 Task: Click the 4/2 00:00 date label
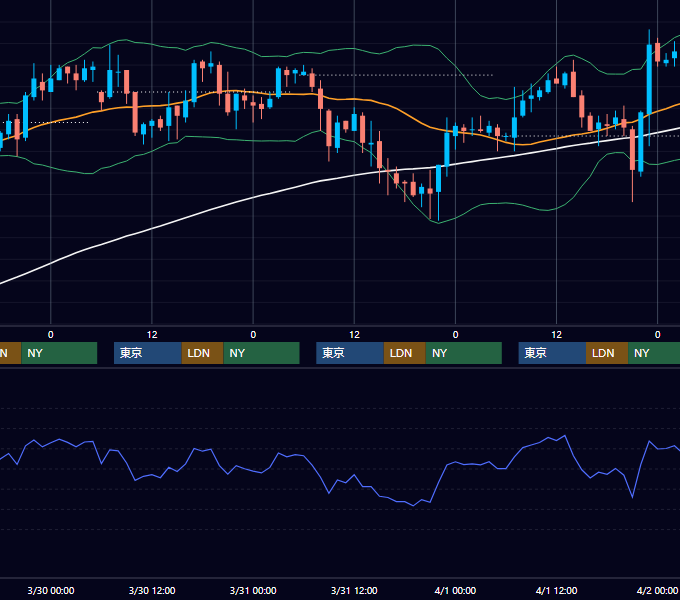657,590
